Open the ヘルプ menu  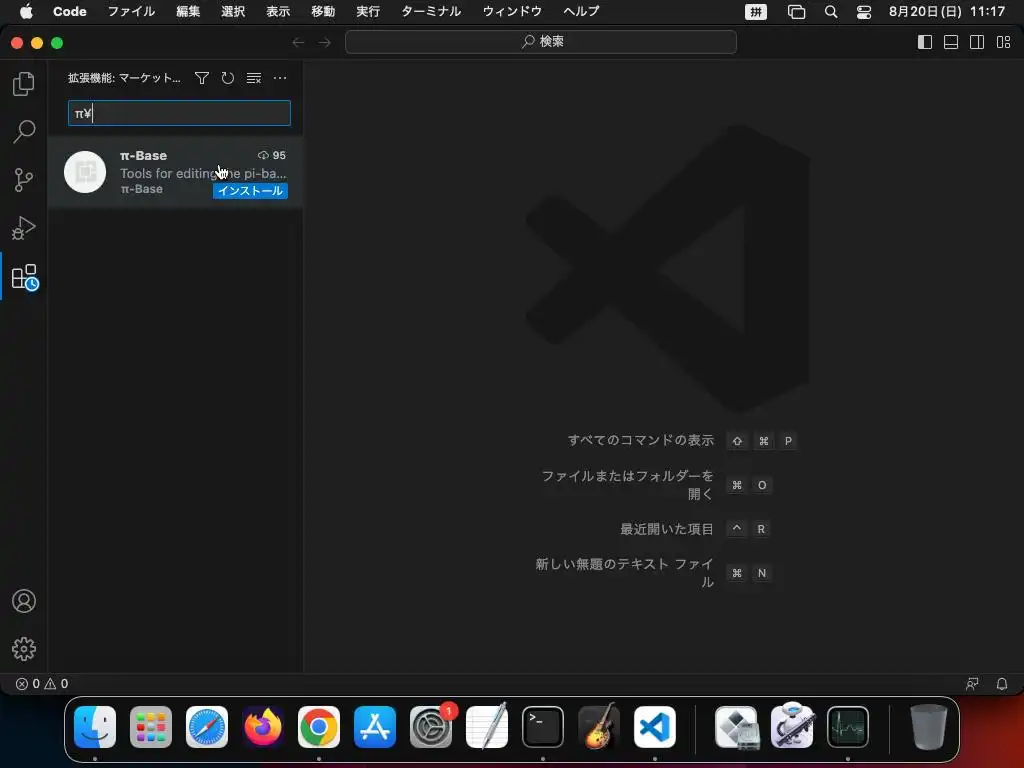[x=581, y=11]
